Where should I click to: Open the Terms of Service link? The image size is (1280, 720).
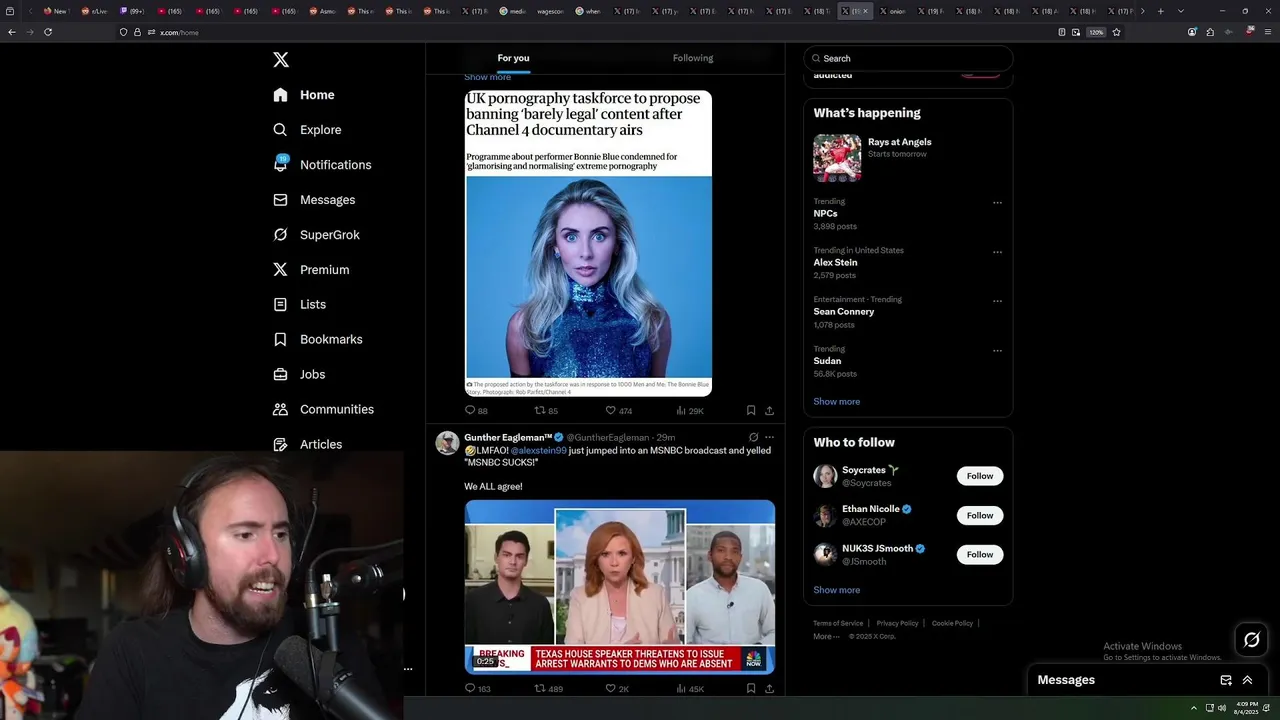pos(838,623)
